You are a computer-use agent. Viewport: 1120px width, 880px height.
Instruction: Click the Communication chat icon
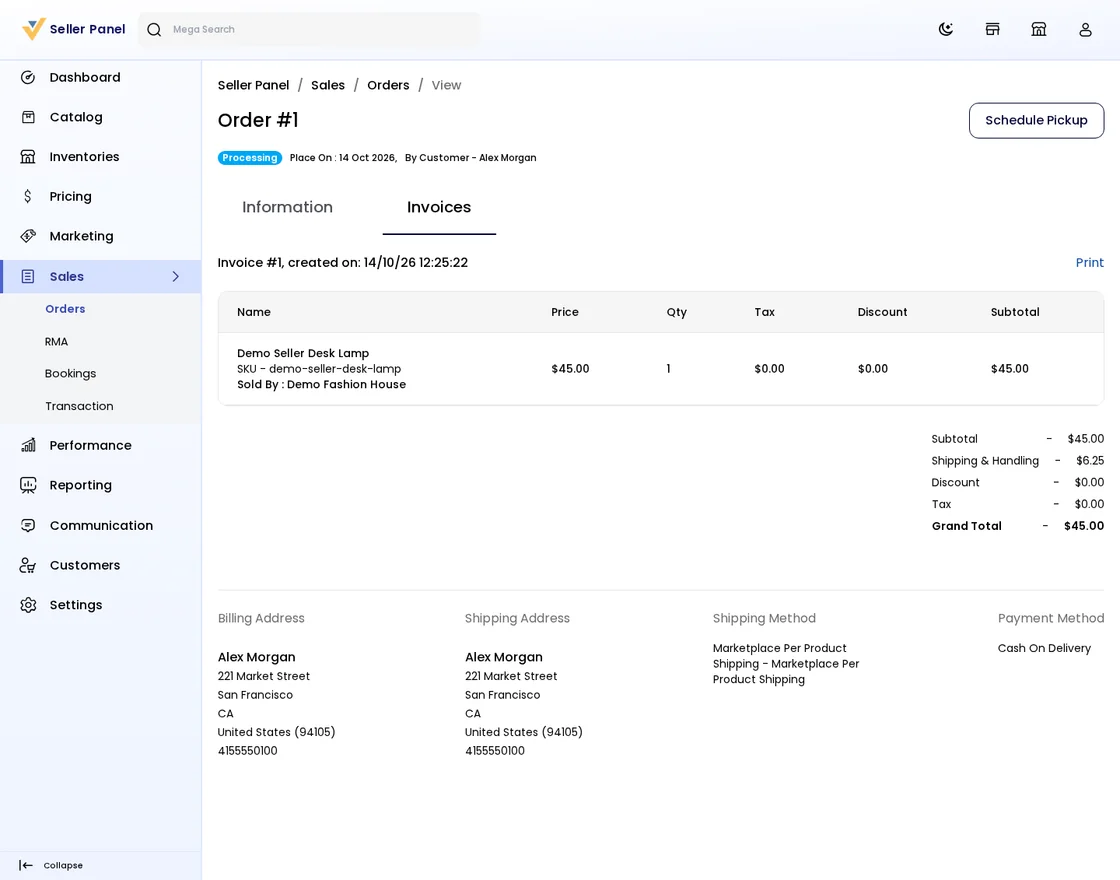[x=28, y=525]
